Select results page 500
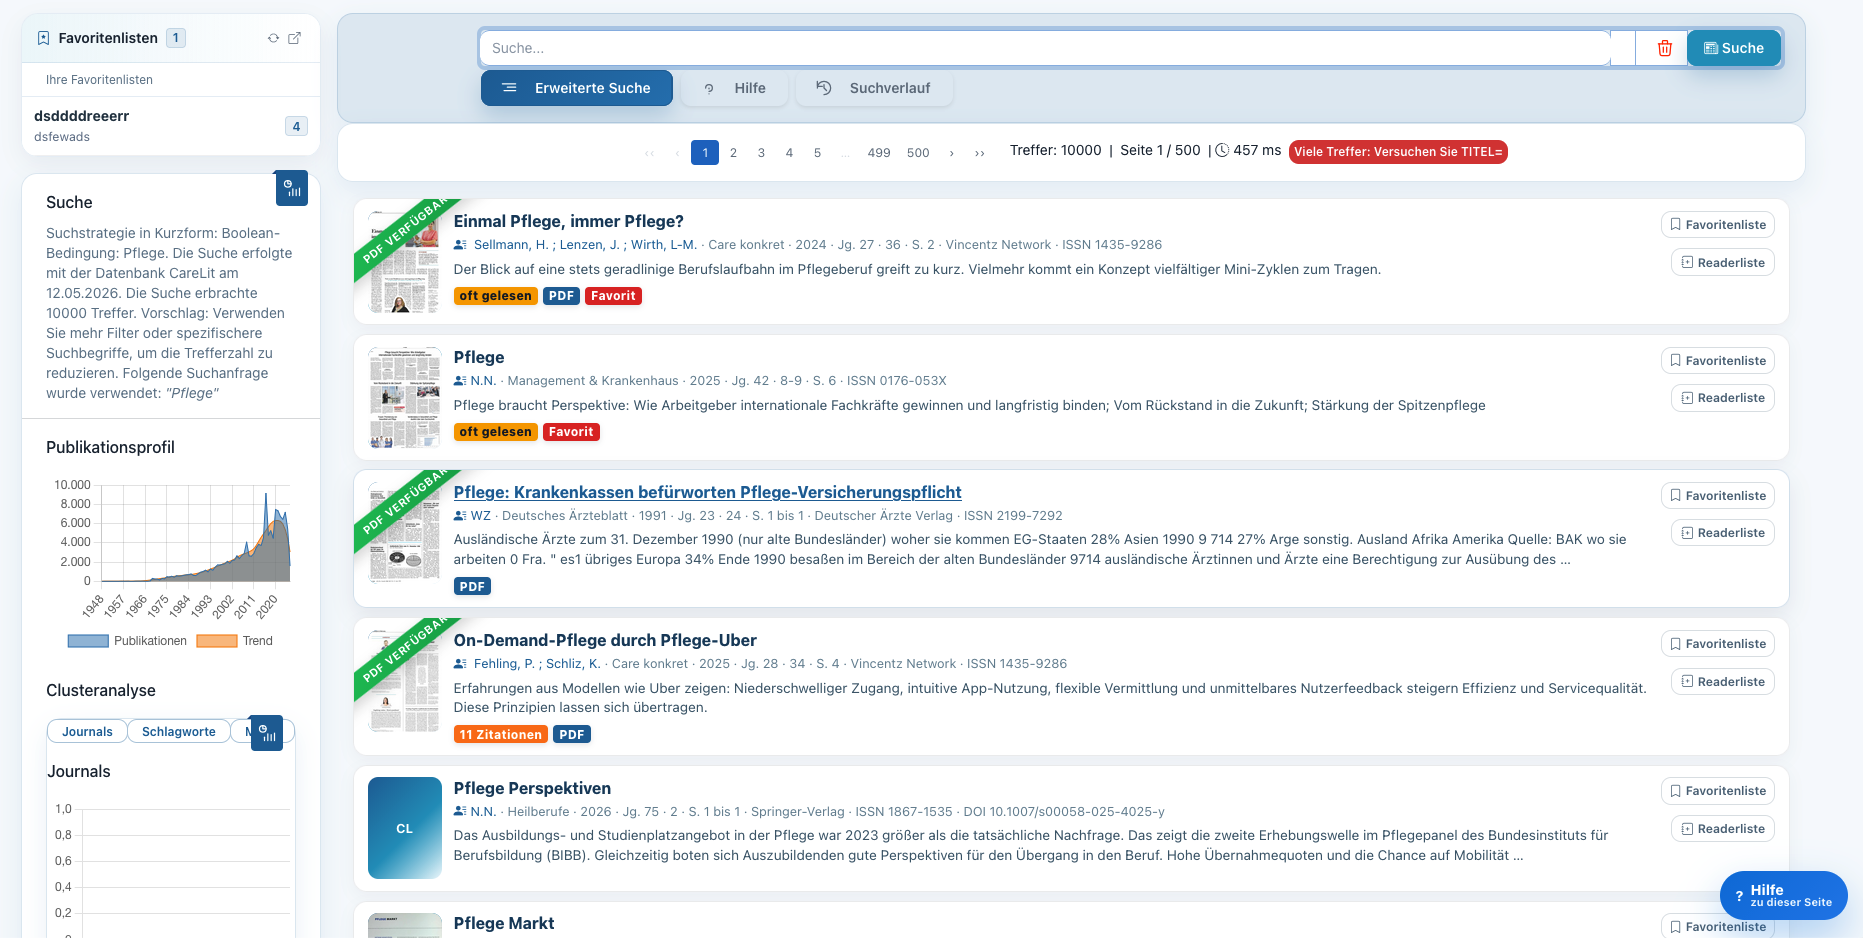This screenshot has width=1863, height=938. coord(918,153)
